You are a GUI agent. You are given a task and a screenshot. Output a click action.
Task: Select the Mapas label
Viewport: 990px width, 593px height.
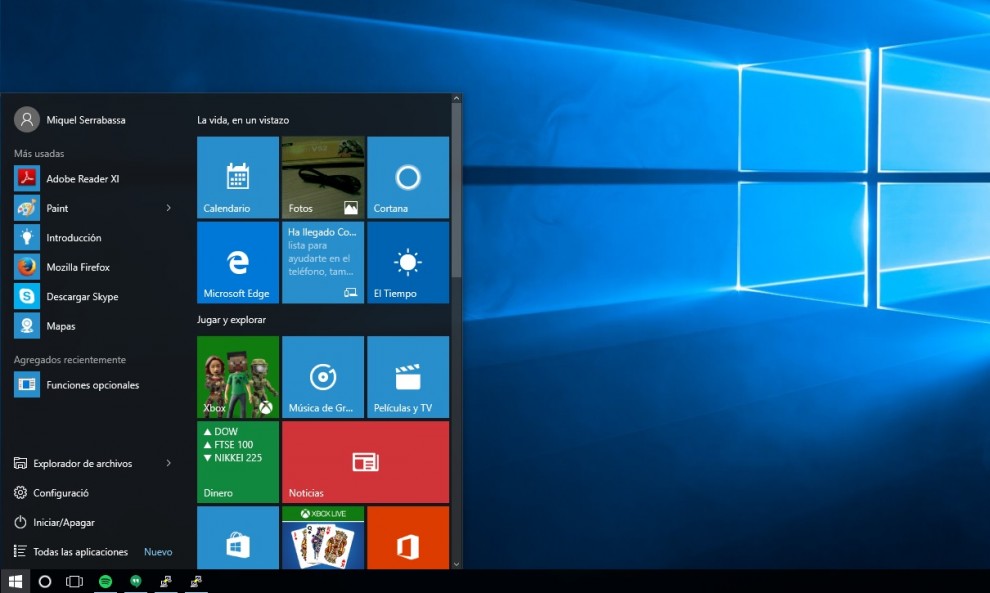pyautogui.click(x=61, y=326)
